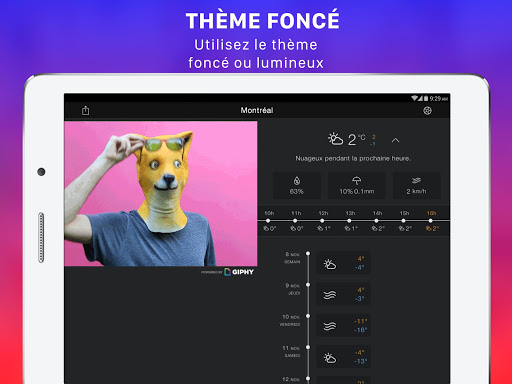Viewport: 512px width, 384px height.
Task: Select the partly cloudy current weather icon
Action: pyautogui.click(x=335, y=139)
